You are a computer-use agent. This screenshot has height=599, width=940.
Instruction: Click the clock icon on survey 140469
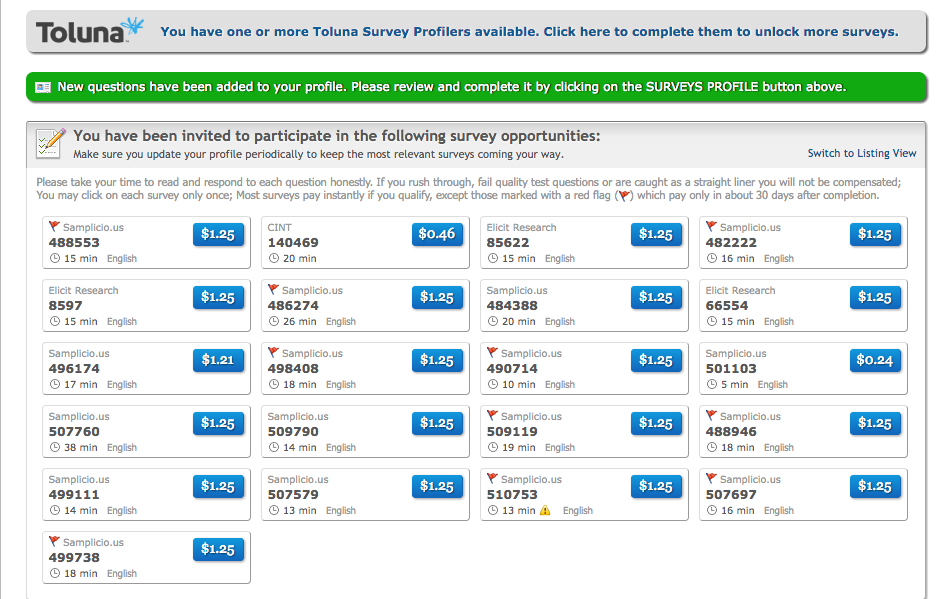[274, 258]
